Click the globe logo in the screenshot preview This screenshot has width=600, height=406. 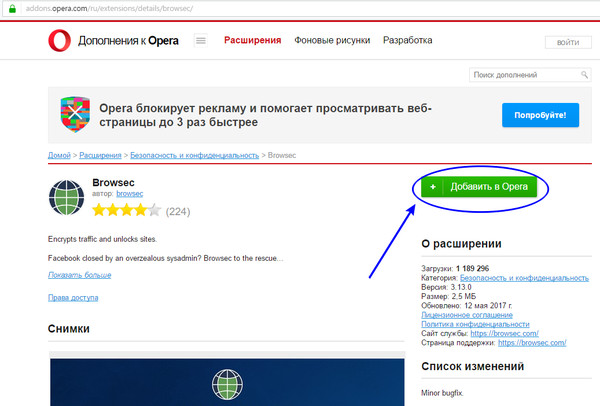coord(227,385)
